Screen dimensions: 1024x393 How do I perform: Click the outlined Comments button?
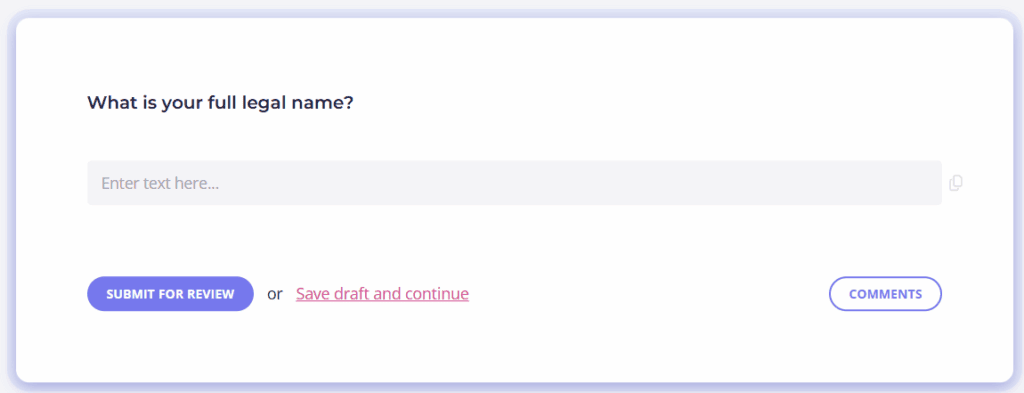(x=886, y=294)
